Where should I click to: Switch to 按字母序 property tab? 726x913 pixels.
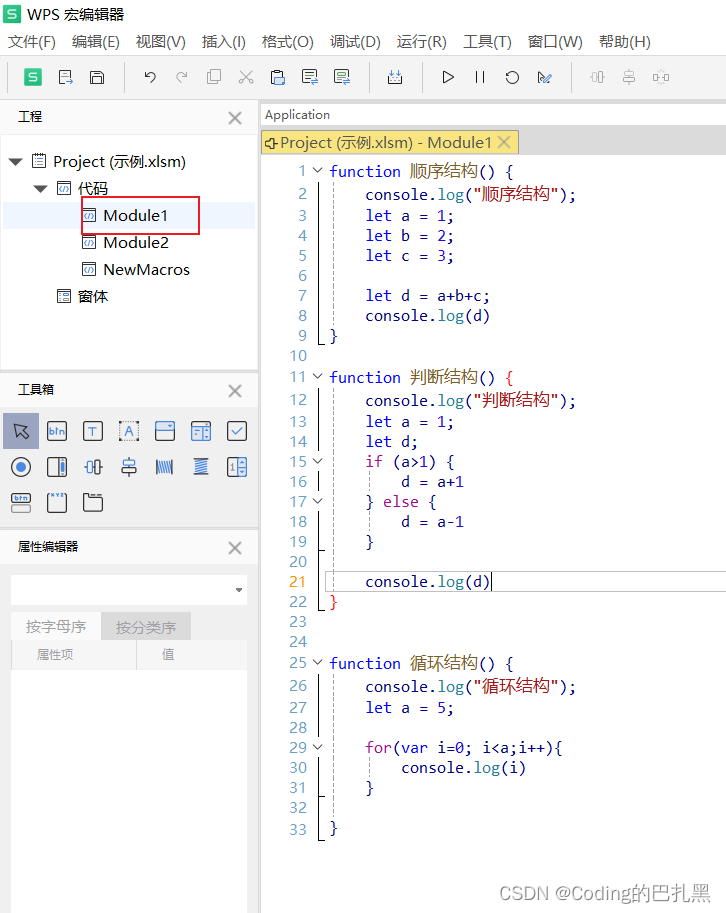pyautogui.click(x=56, y=627)
